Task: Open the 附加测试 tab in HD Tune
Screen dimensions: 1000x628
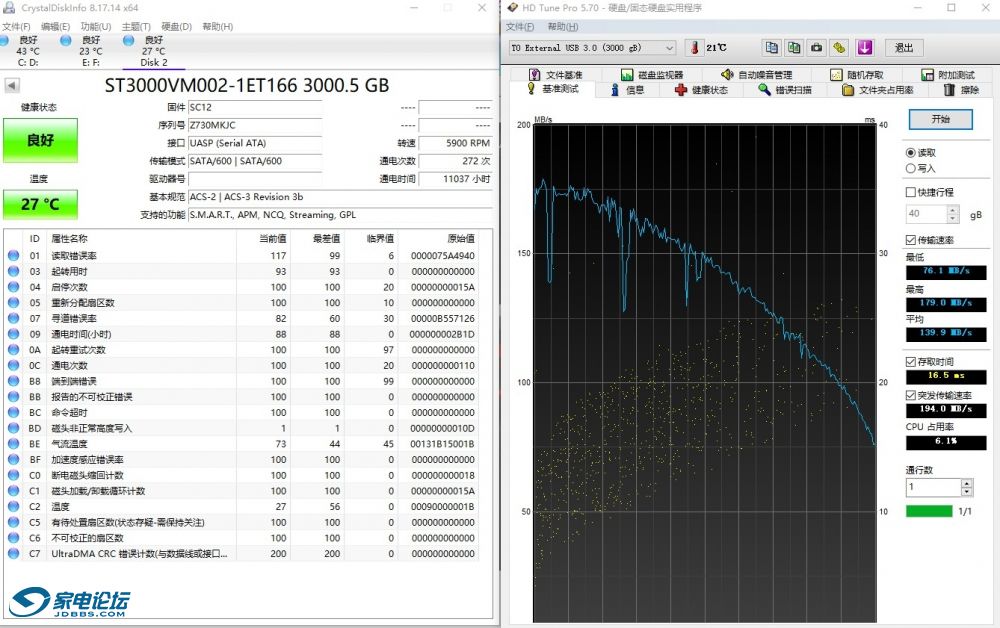Action: point(948,75)
